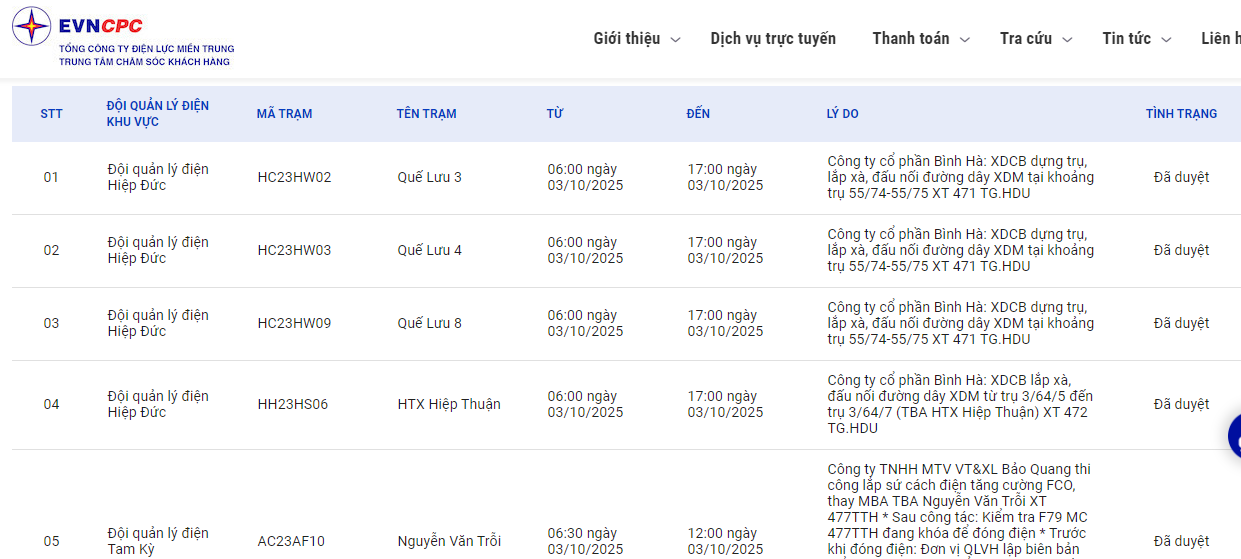Image resolution: width=1241 pixels, height=559 pixels.
Task: Expand the Thanh toán chevron arrow
Action: pyautogui.click(x=965, y=40)
